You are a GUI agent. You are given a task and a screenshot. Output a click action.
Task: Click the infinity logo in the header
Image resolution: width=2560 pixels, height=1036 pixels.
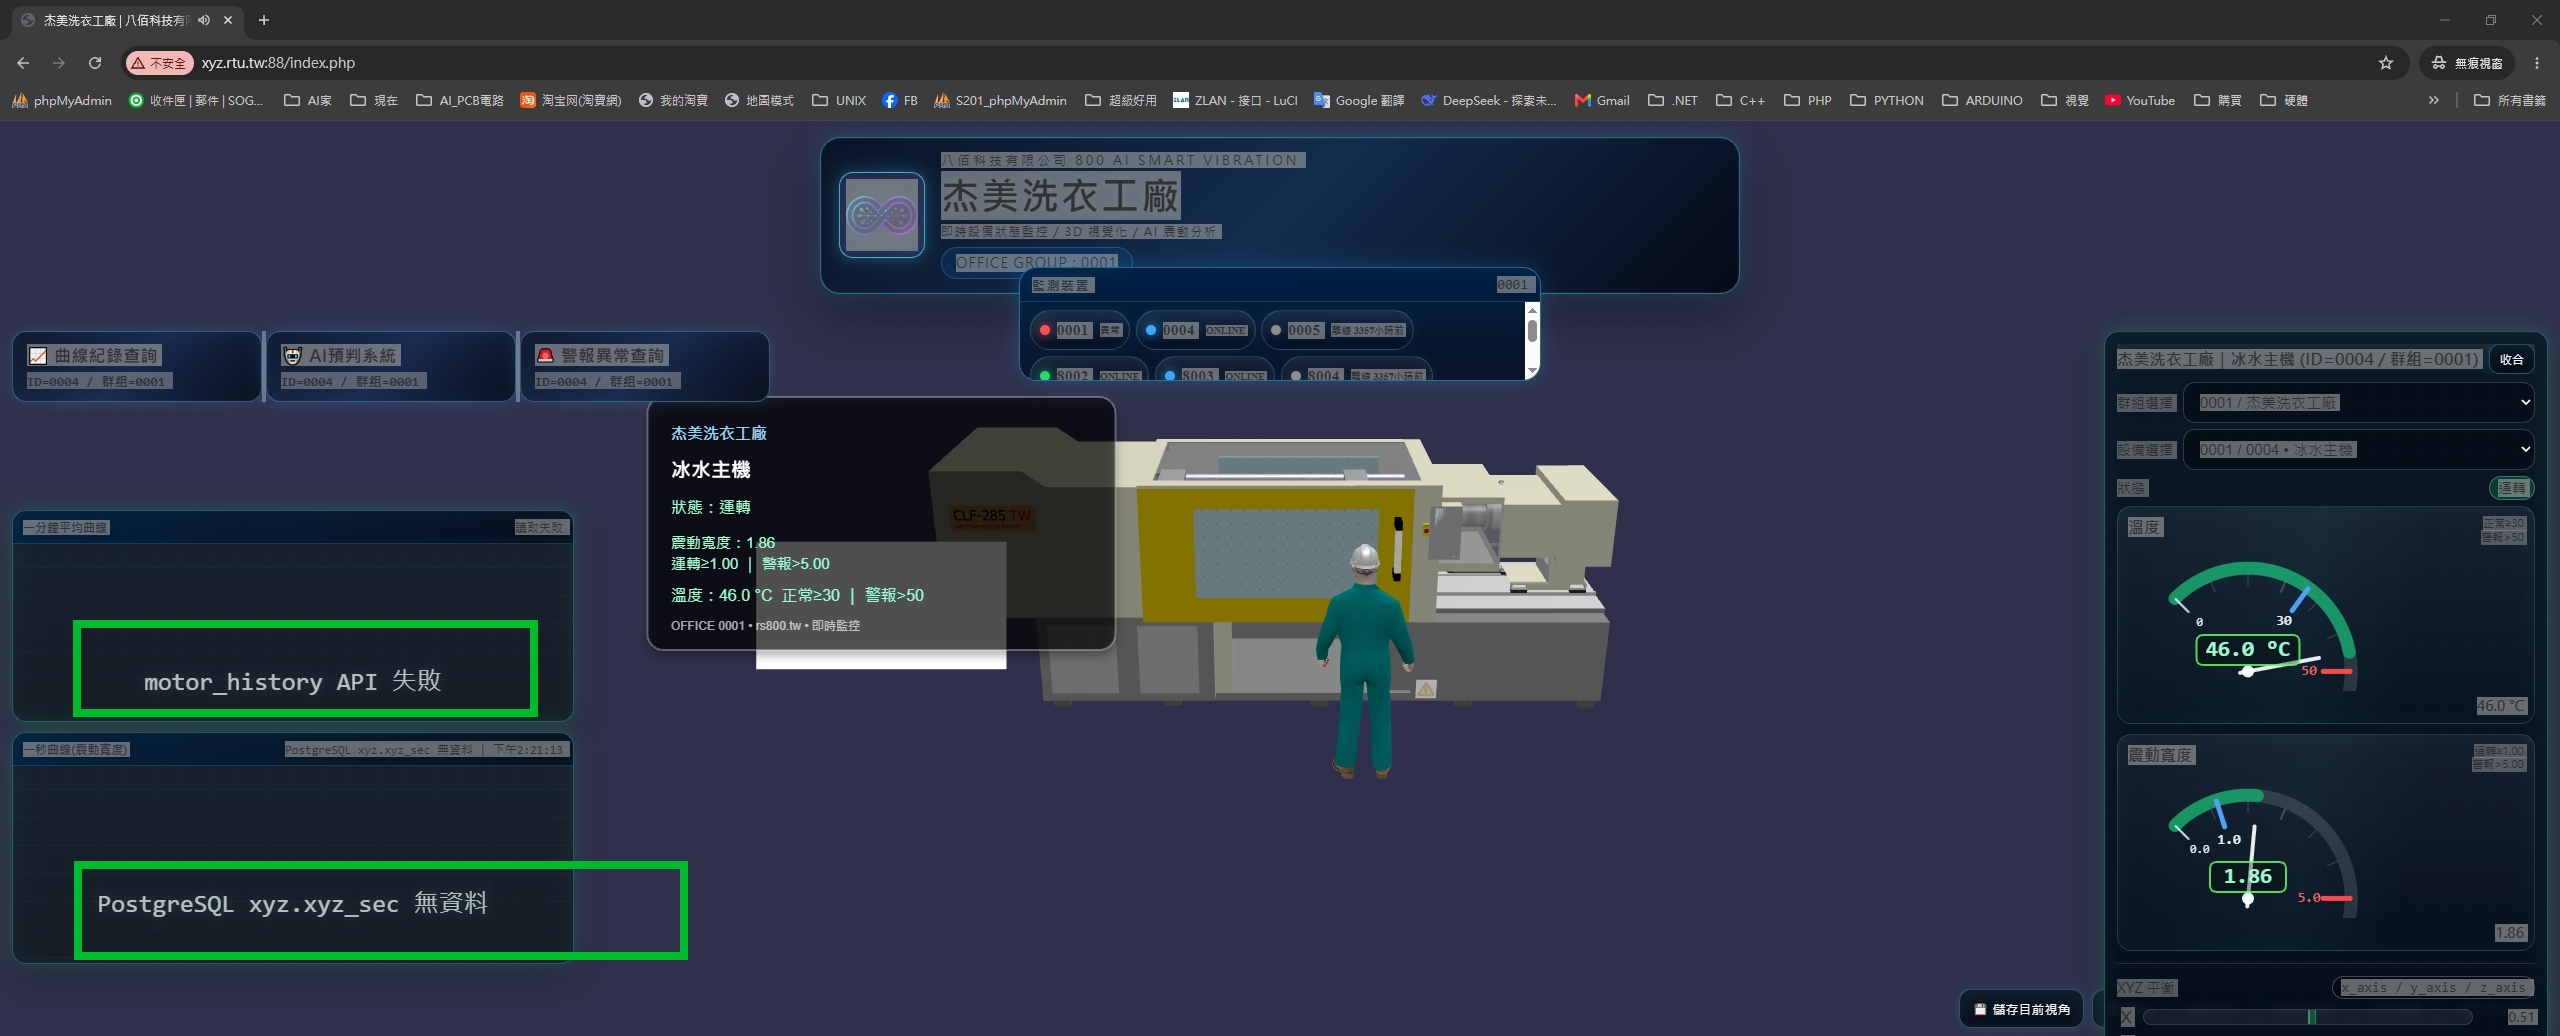point(881,215)
